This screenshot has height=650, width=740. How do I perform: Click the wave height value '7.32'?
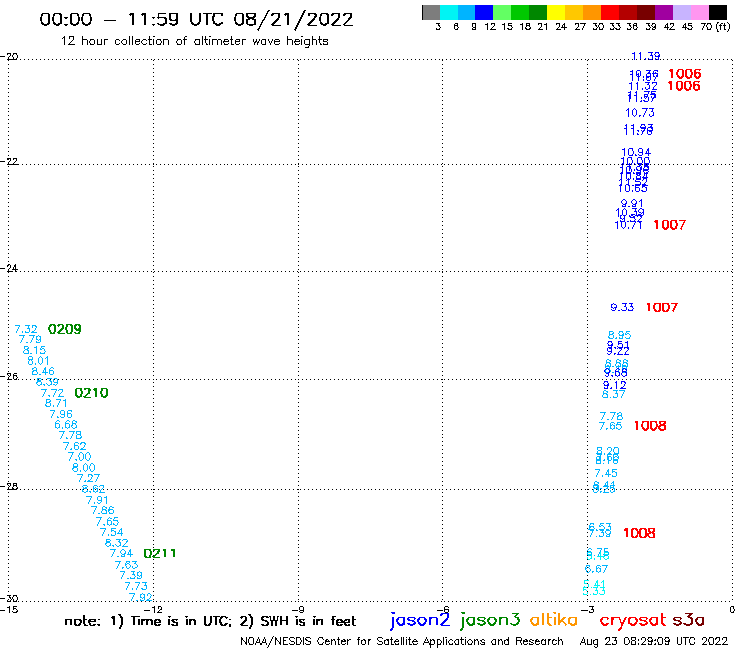click(x=26, y=329)
